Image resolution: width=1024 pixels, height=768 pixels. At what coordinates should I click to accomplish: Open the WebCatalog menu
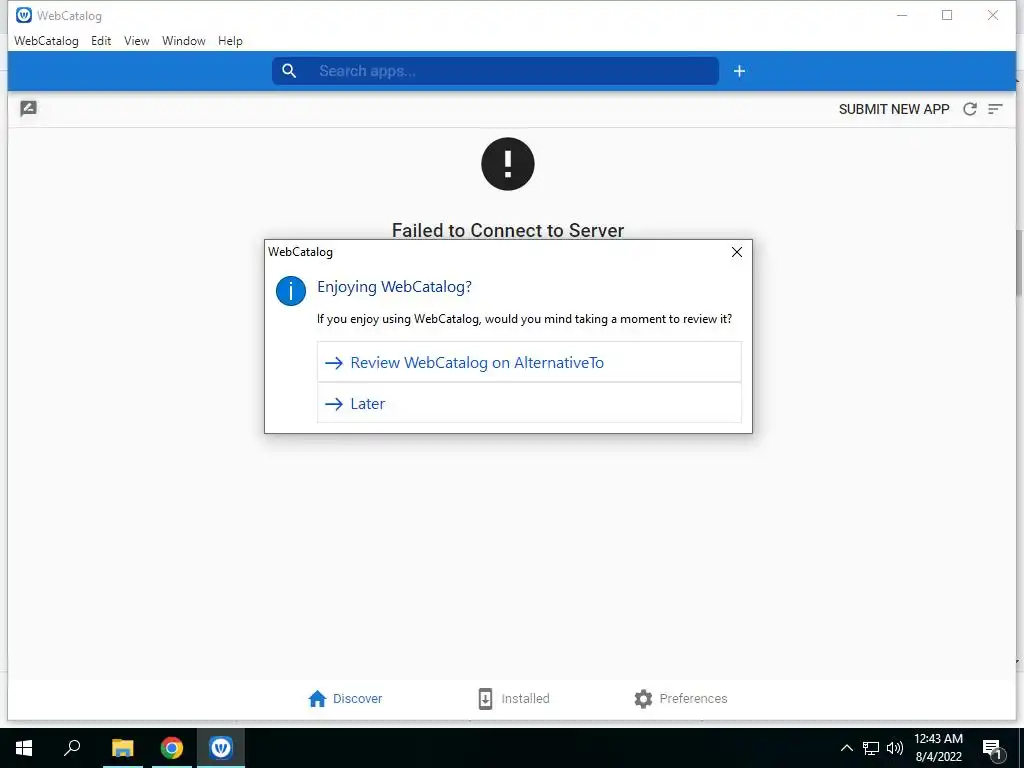[x=46, y=40]
